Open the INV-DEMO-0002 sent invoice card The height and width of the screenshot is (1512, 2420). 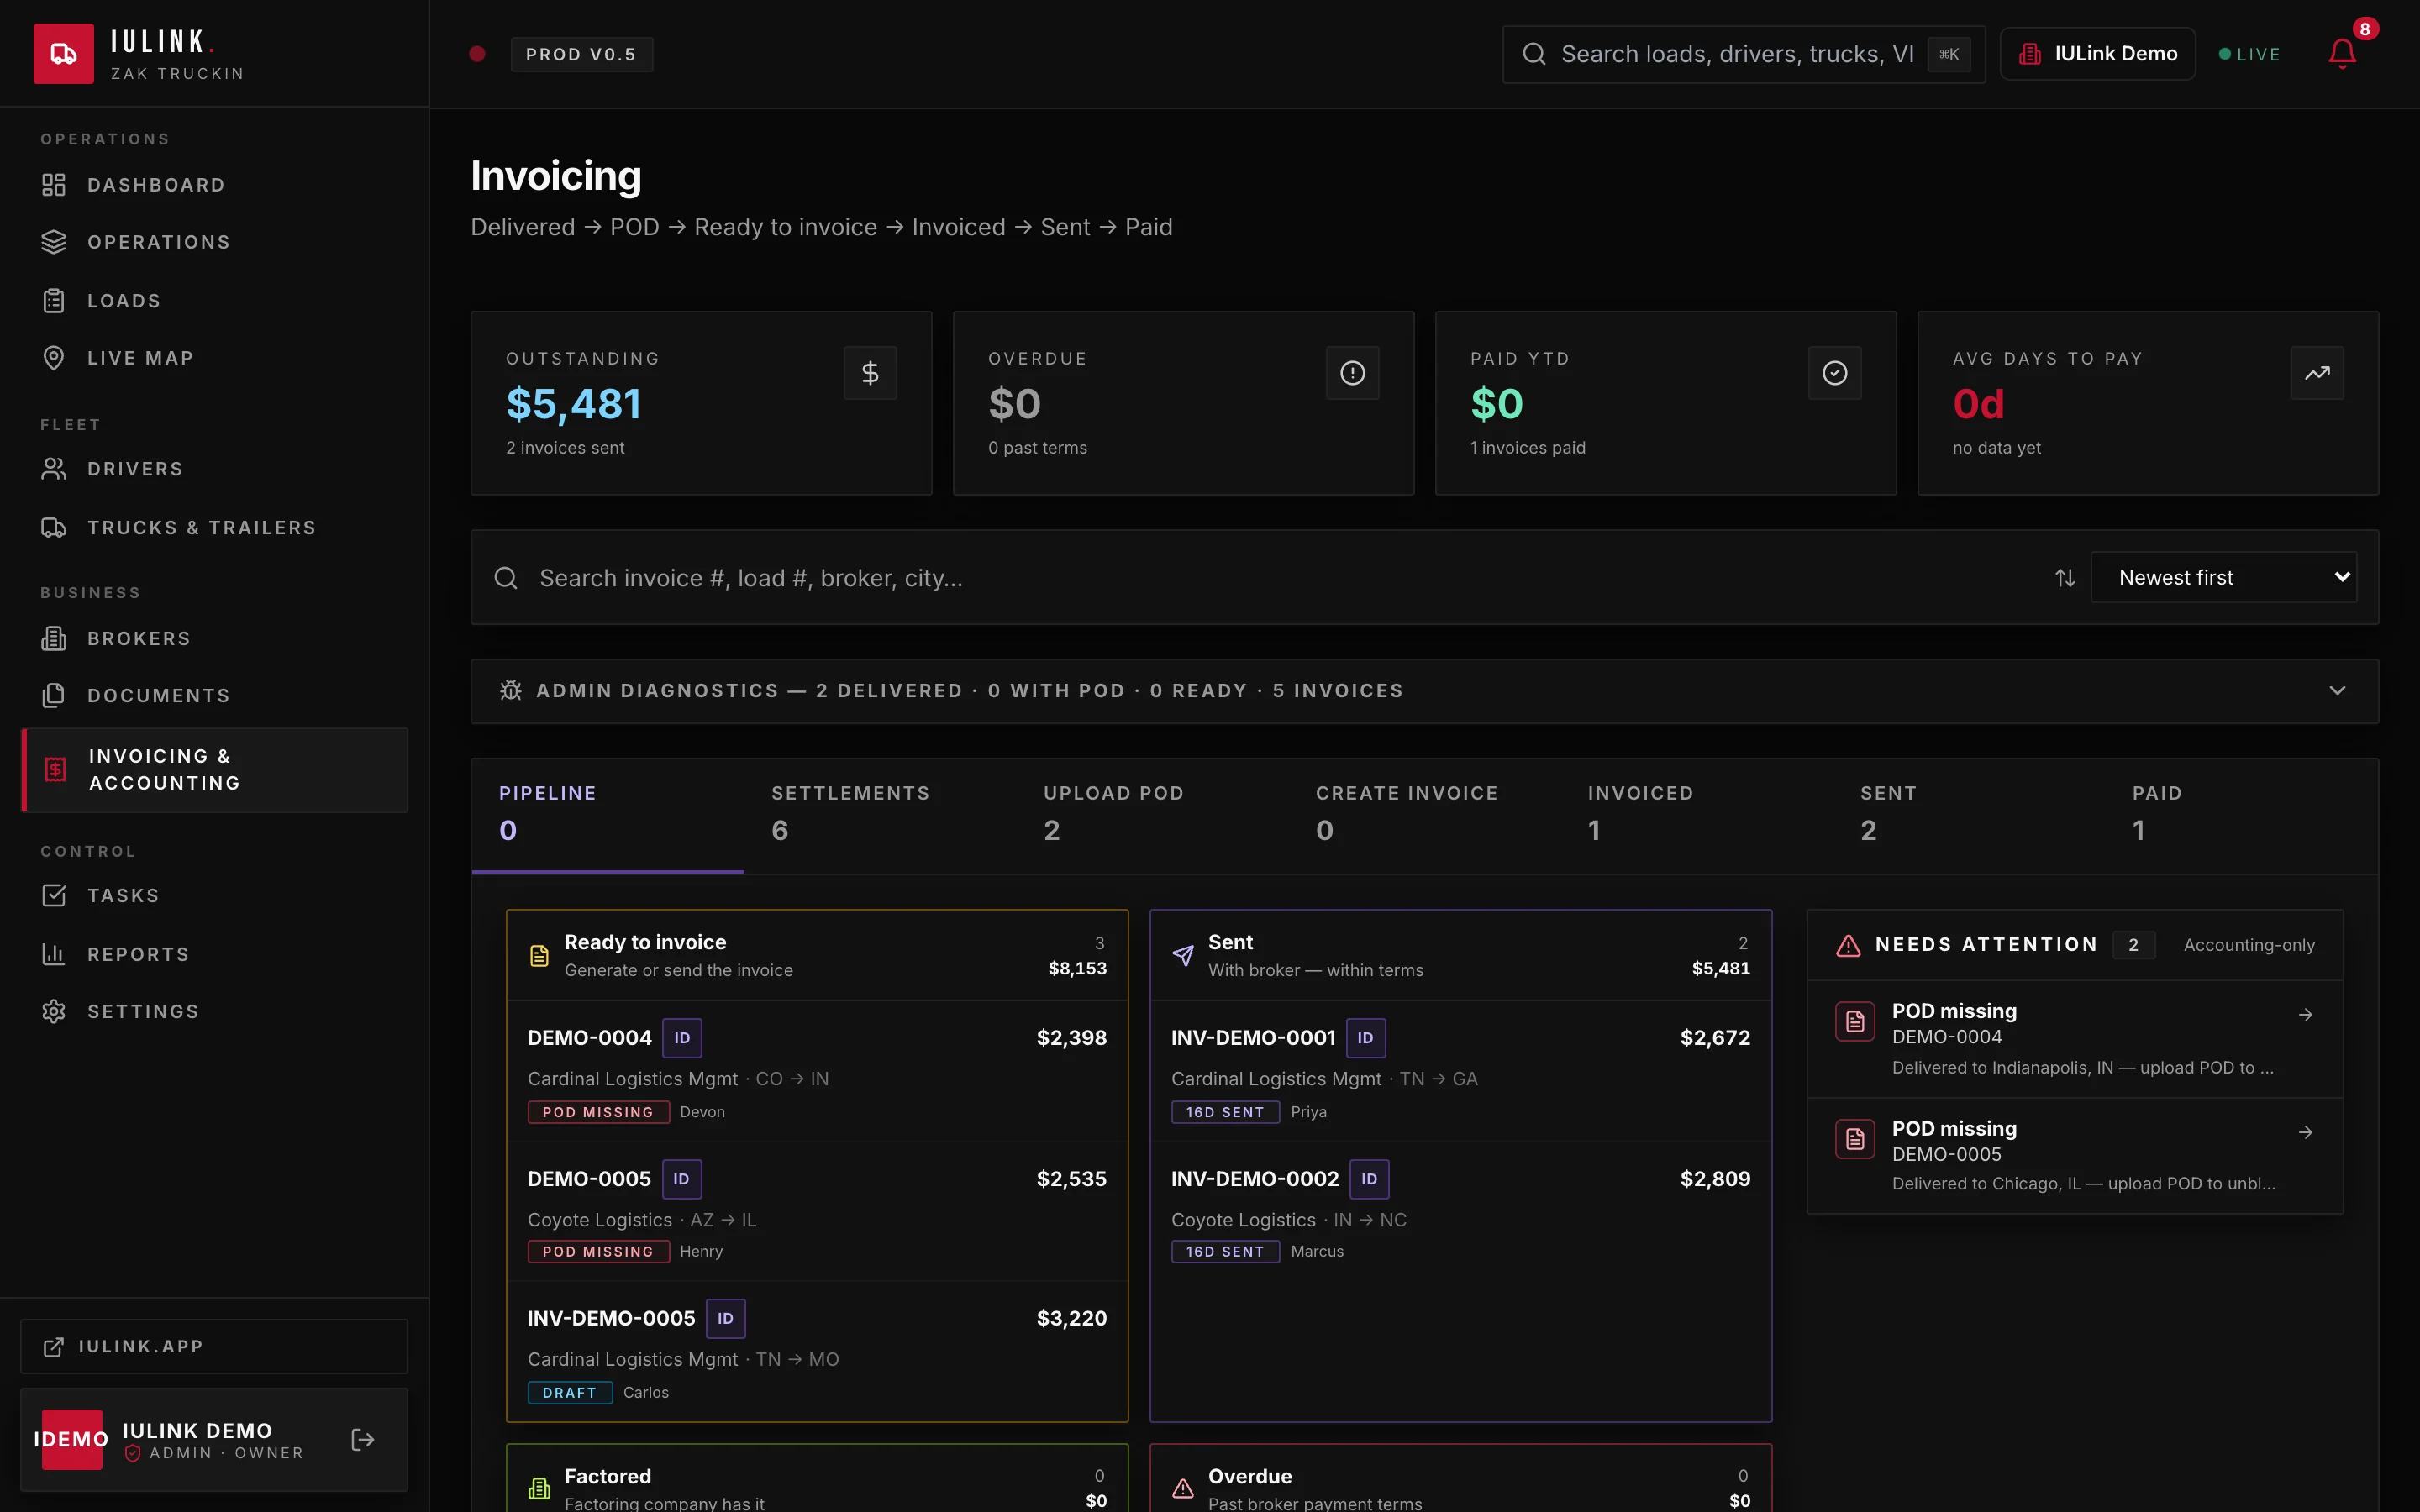1461,1211
